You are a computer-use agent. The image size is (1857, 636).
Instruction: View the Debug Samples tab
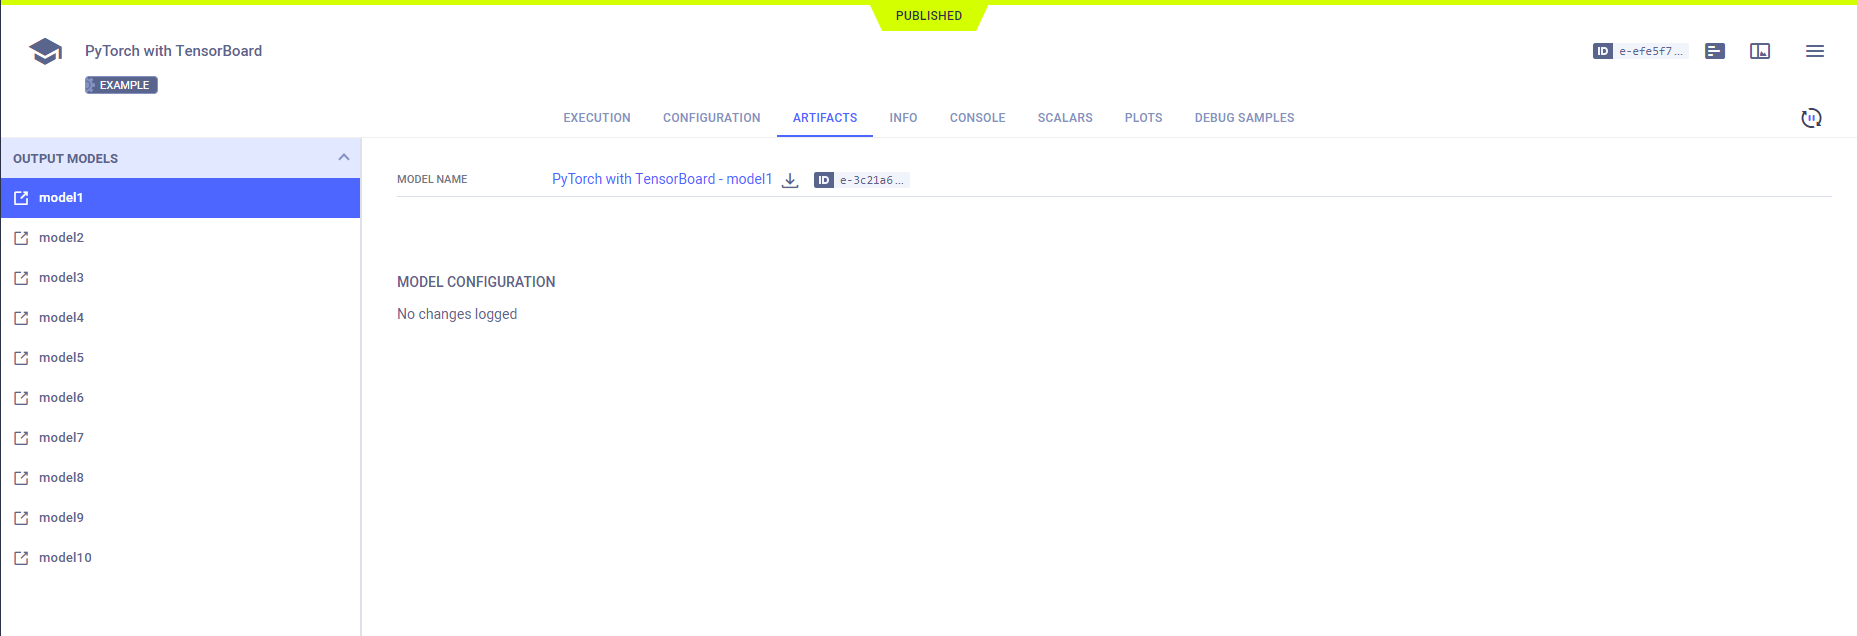pos(1243,118)
